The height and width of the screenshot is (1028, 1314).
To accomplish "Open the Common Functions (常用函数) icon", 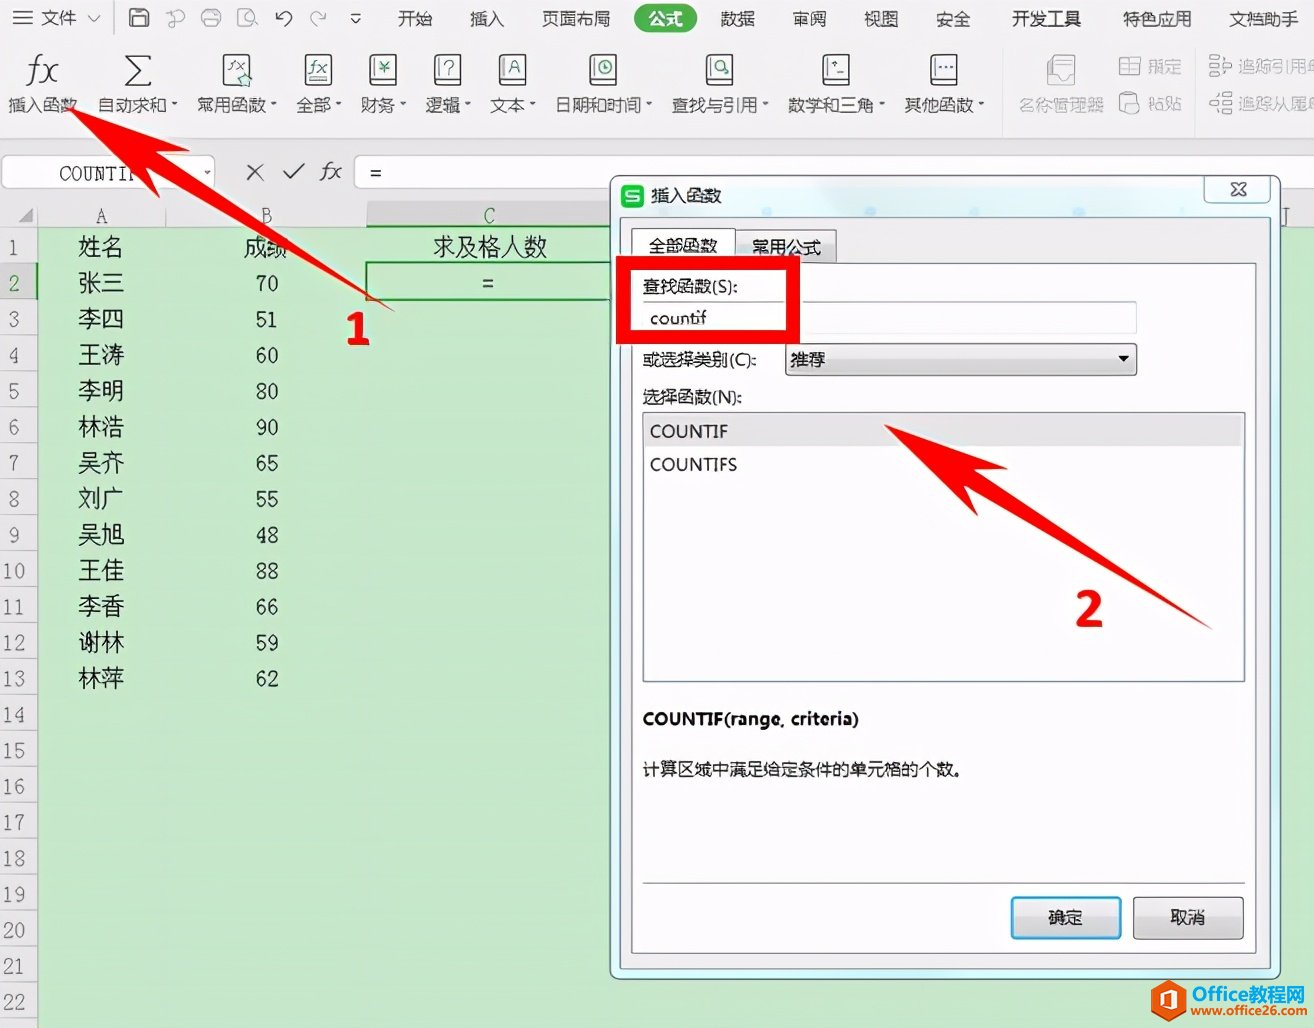I will point(236,70).
